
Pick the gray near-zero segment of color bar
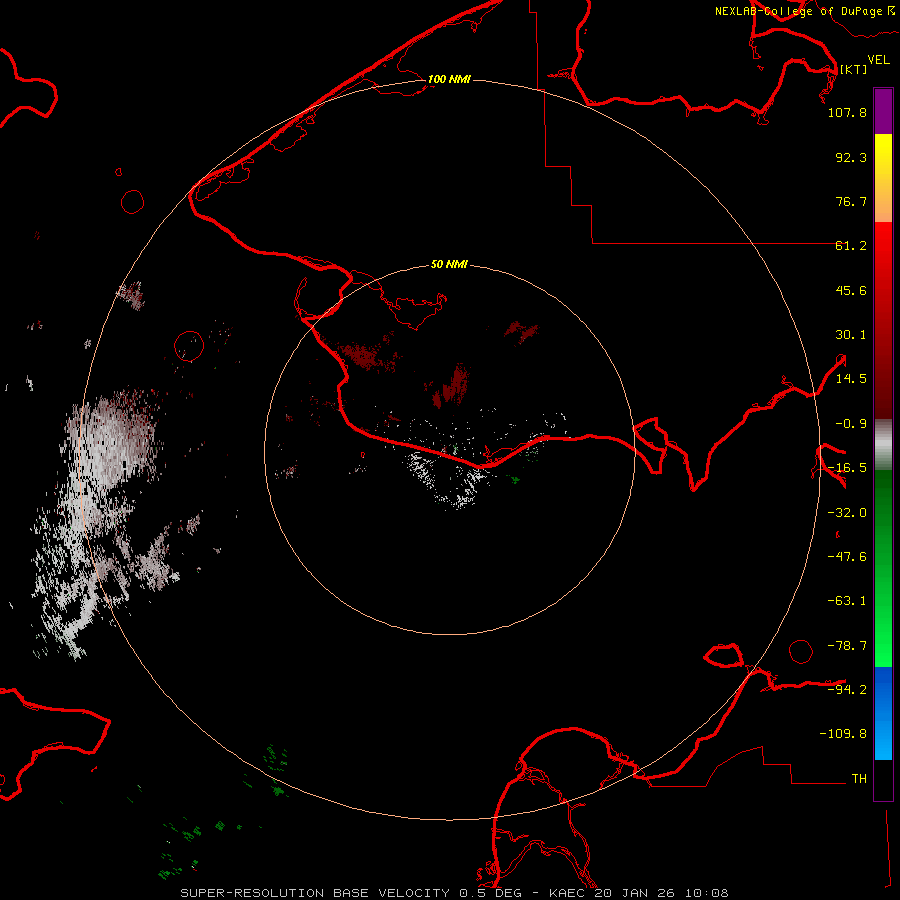(x=883, y=445)
